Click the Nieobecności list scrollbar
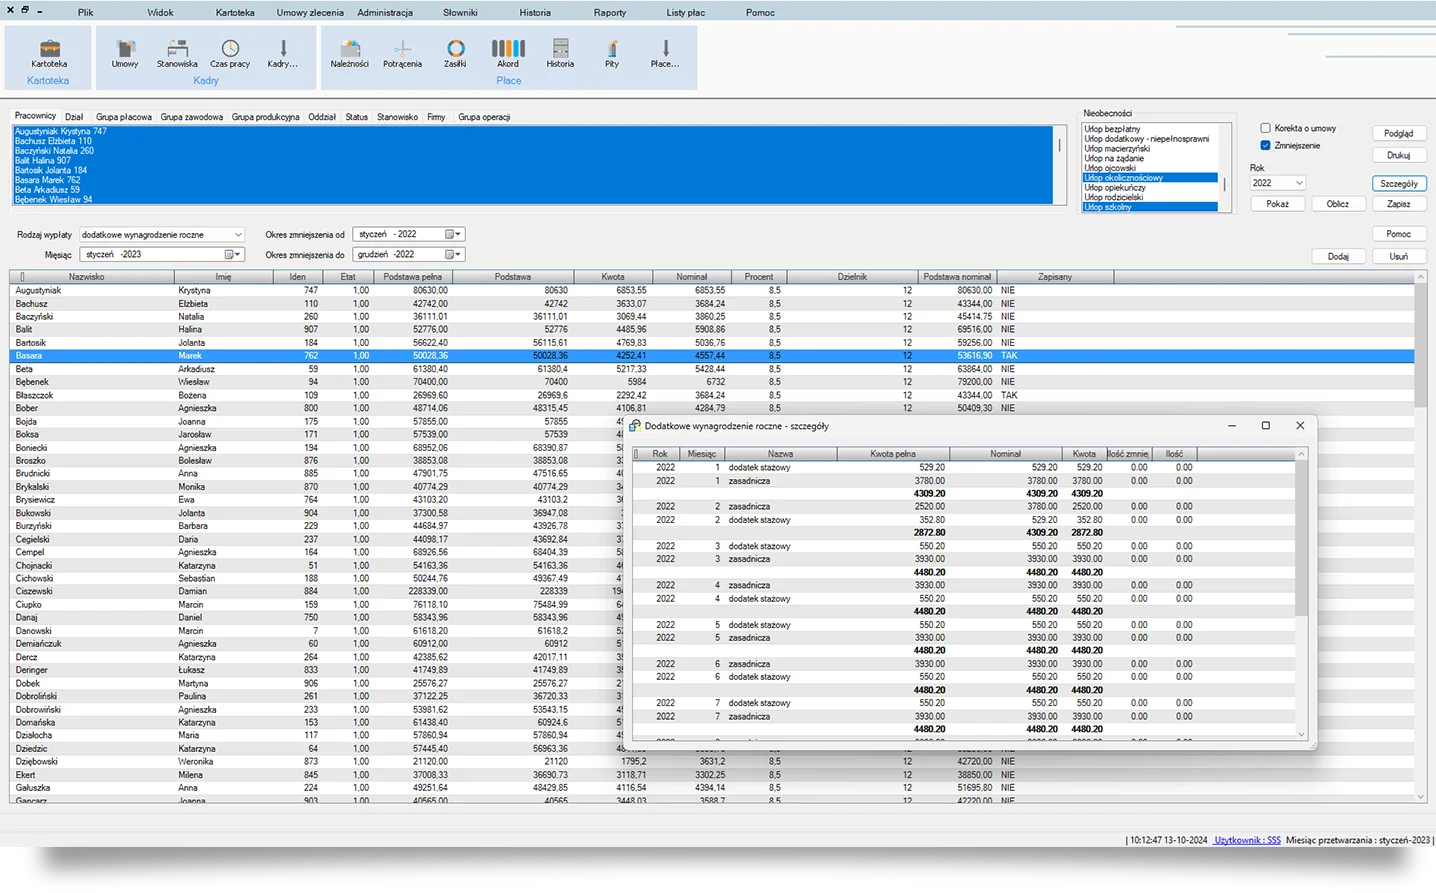The image size is (1436, 893). (1224, 168)
